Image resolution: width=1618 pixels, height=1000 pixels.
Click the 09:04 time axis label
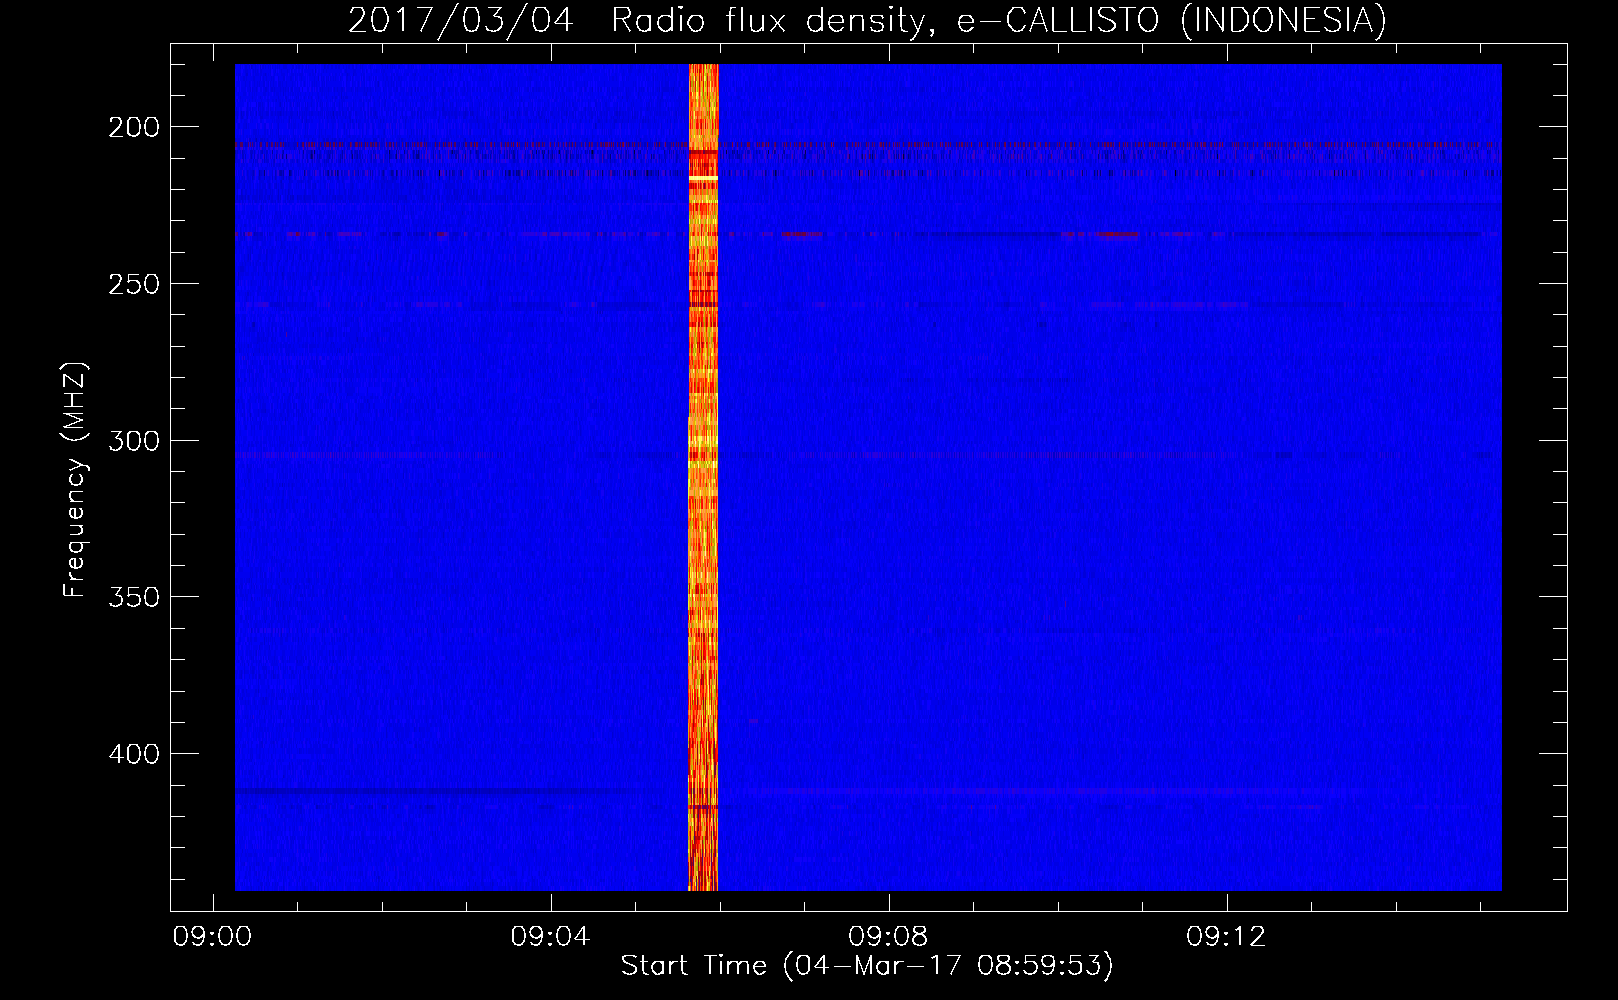tap(550, 937)
